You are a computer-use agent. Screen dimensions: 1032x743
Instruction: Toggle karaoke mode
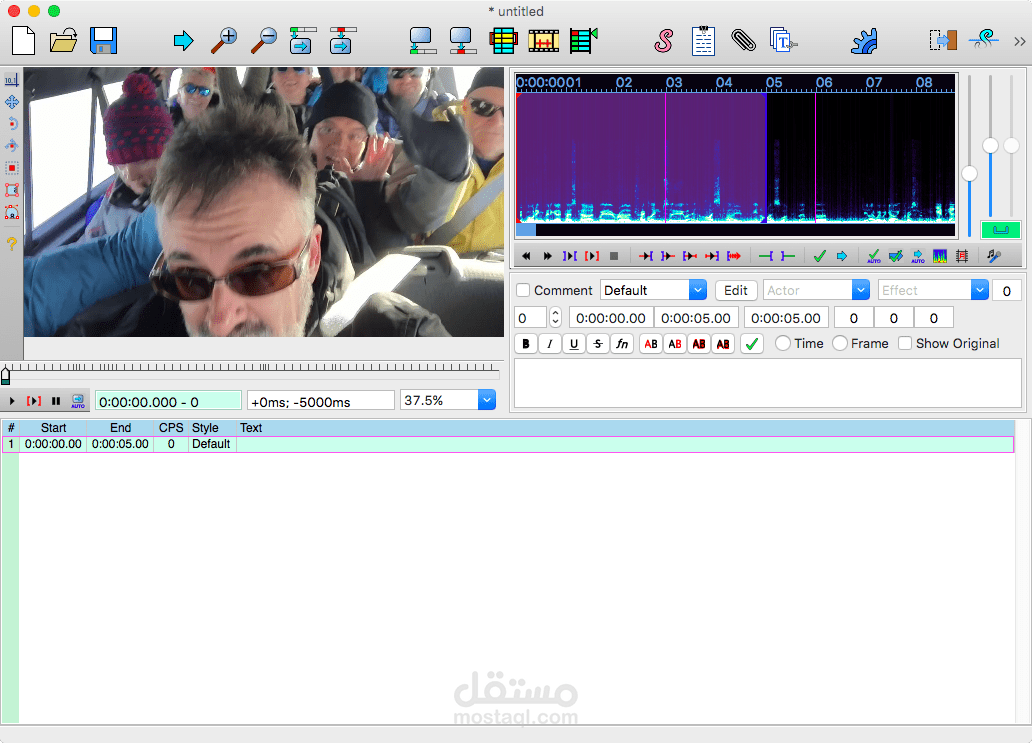coord(994,256)
